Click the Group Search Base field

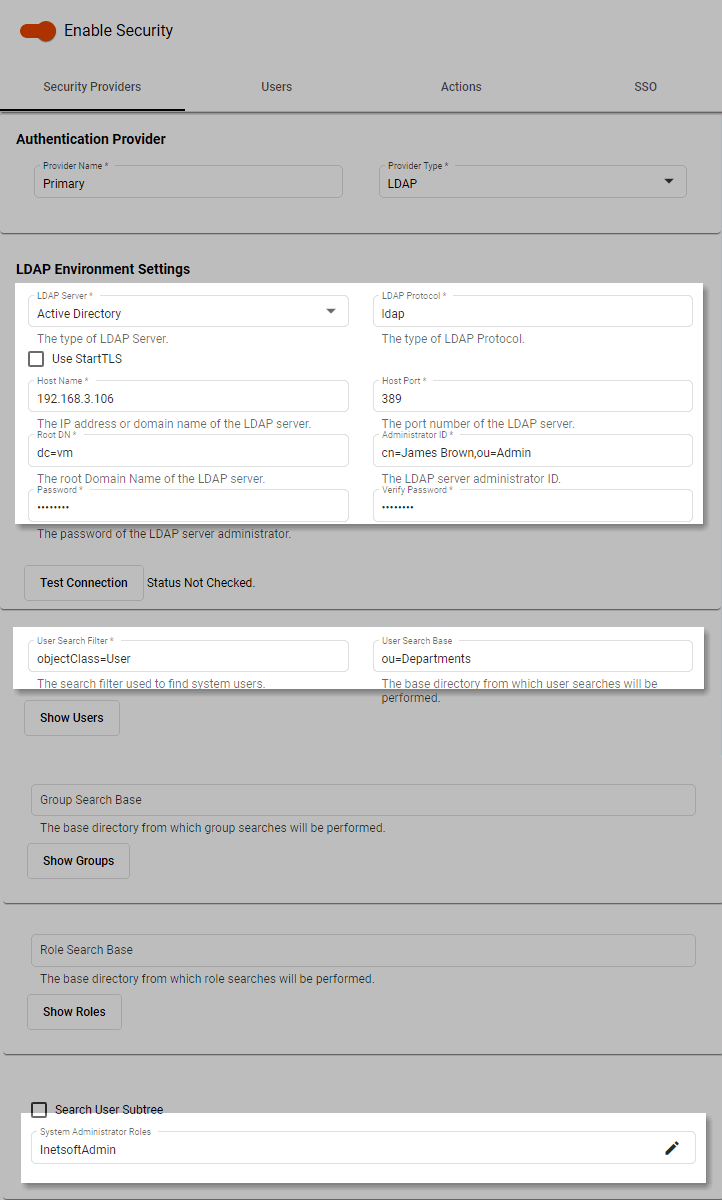pos(362,799)
